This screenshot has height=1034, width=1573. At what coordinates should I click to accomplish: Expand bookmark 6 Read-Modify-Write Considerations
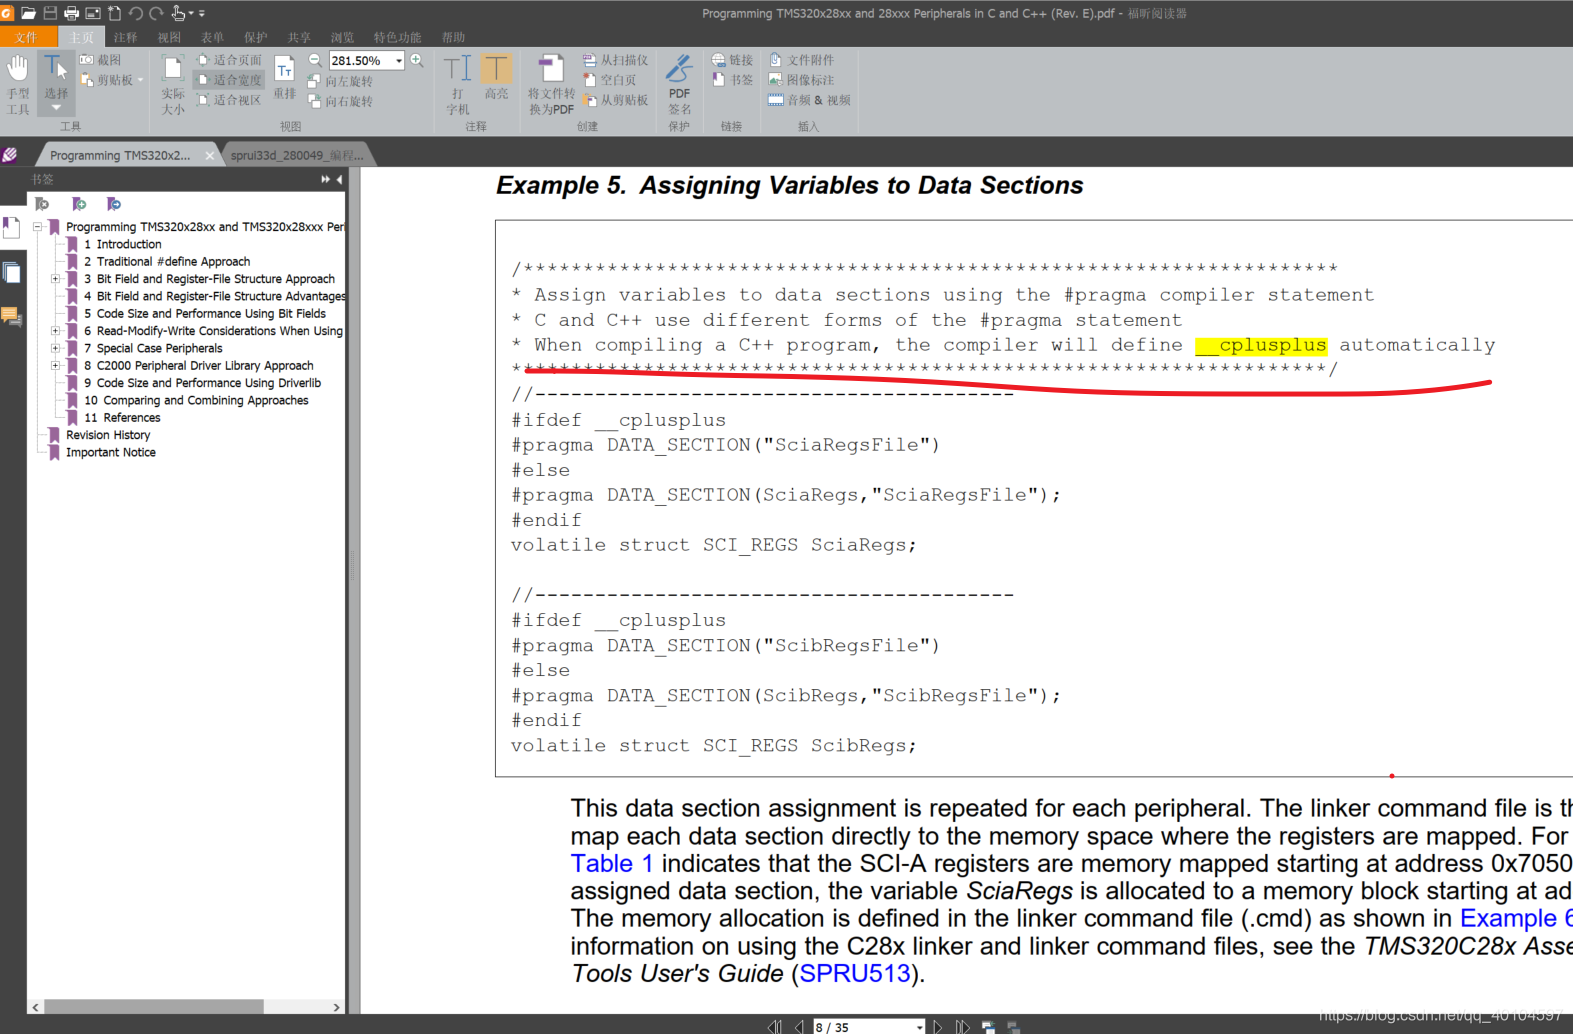pos(56,331)
